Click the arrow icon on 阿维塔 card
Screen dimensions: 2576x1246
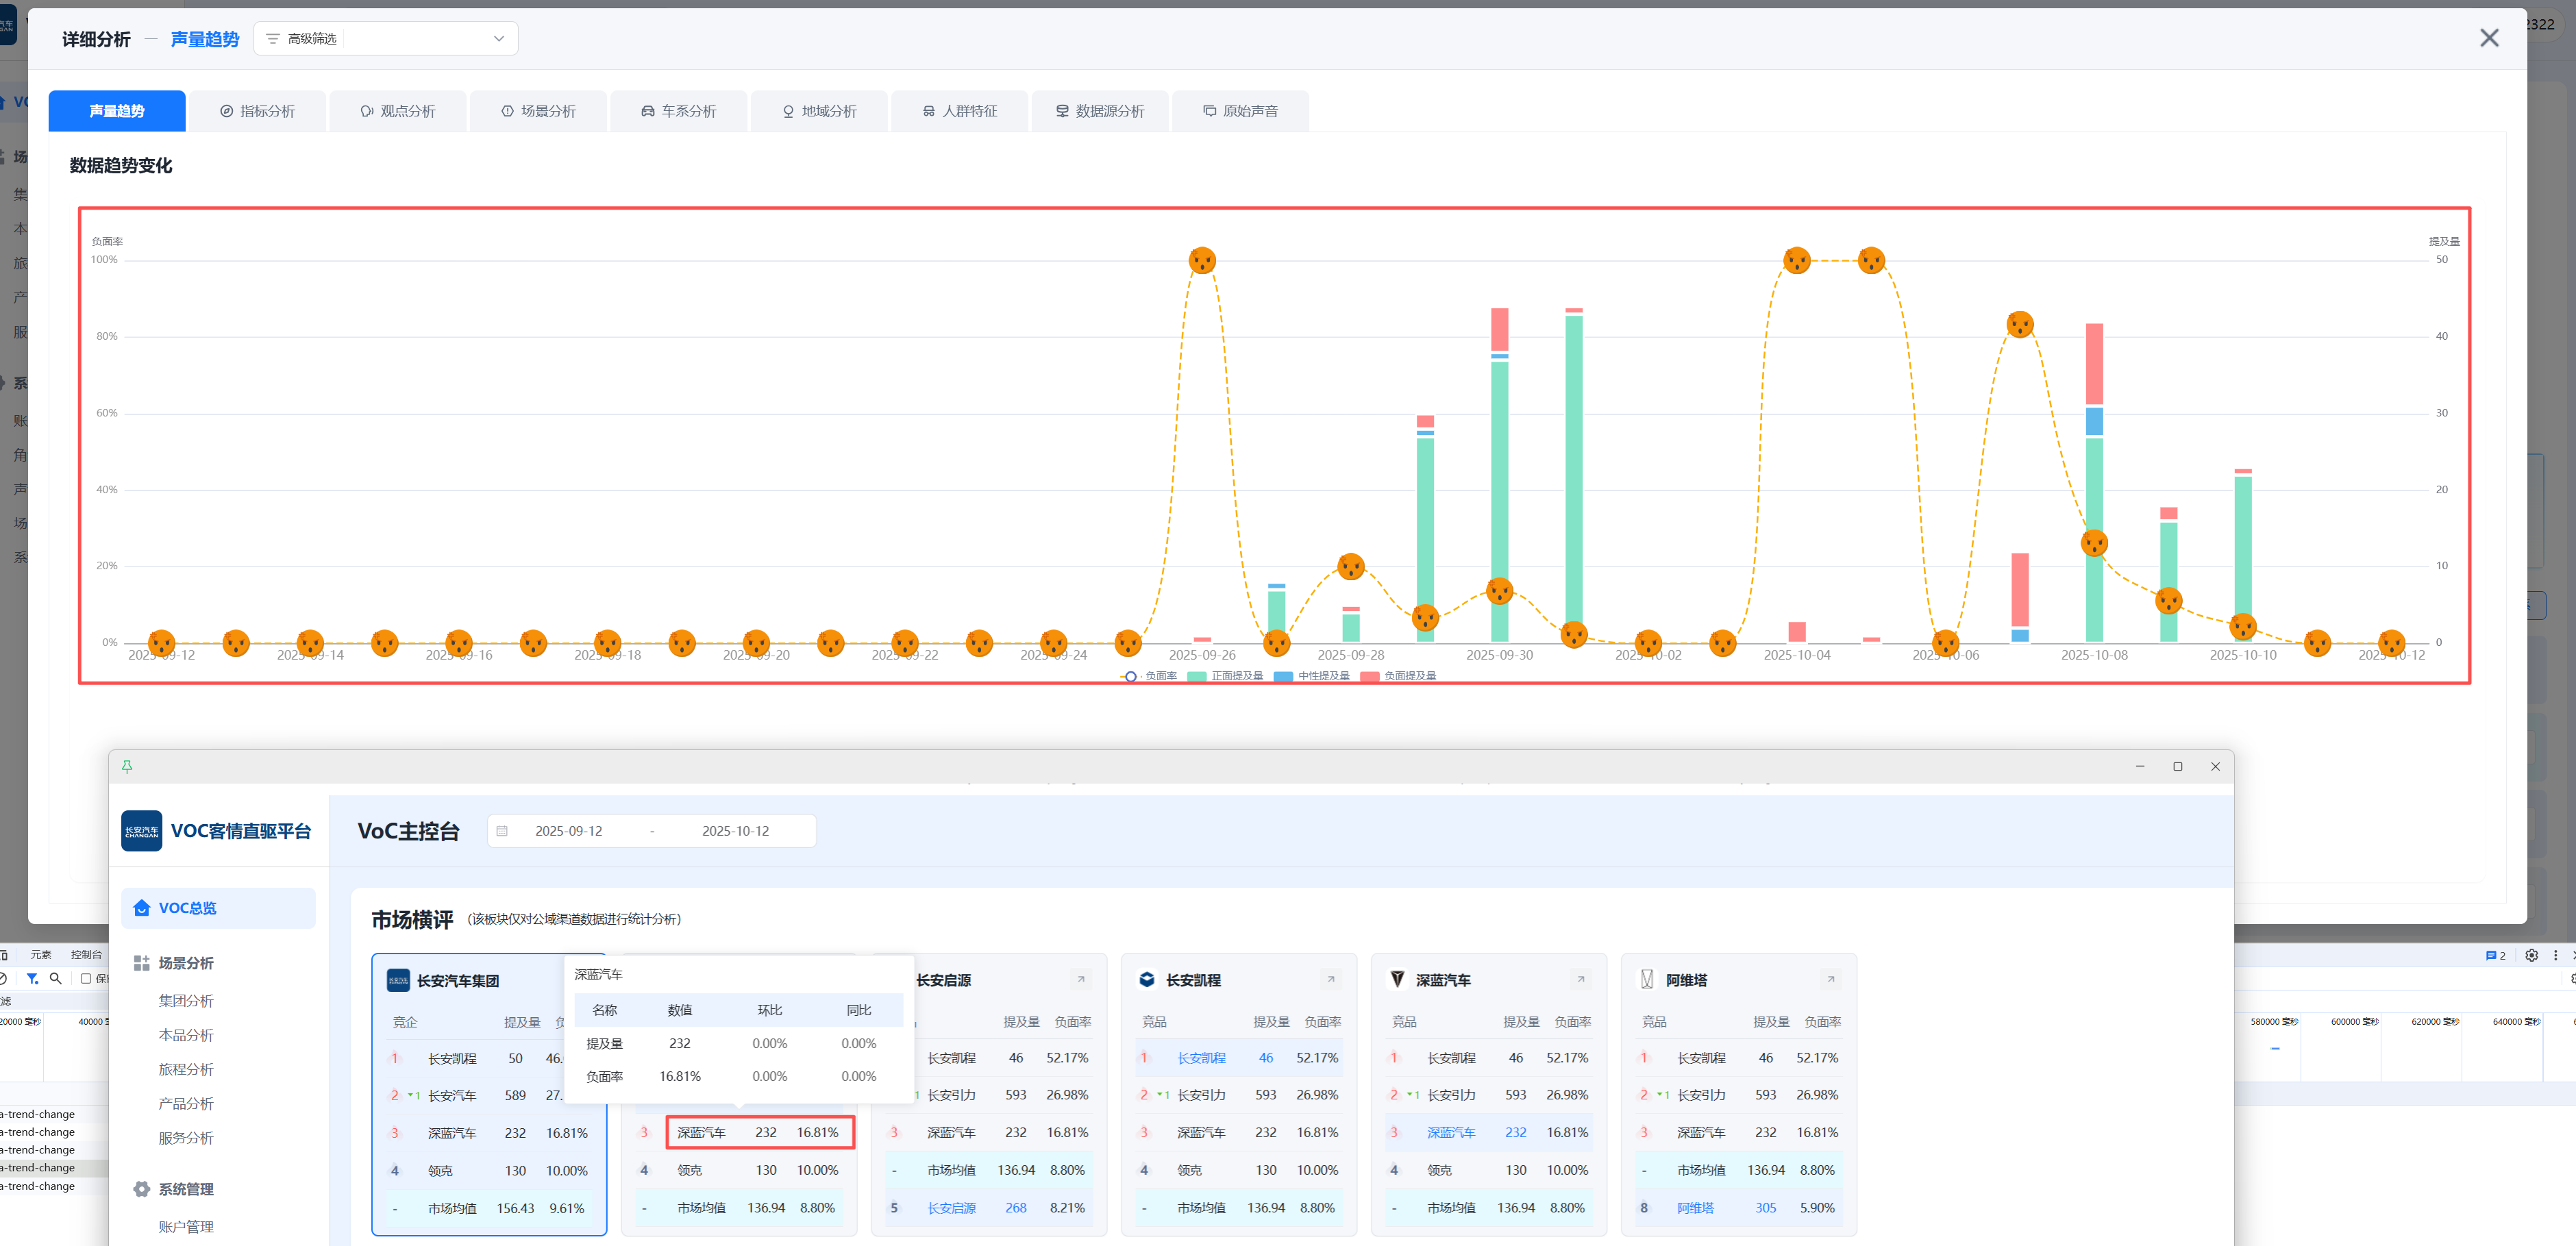(1830, 980)
